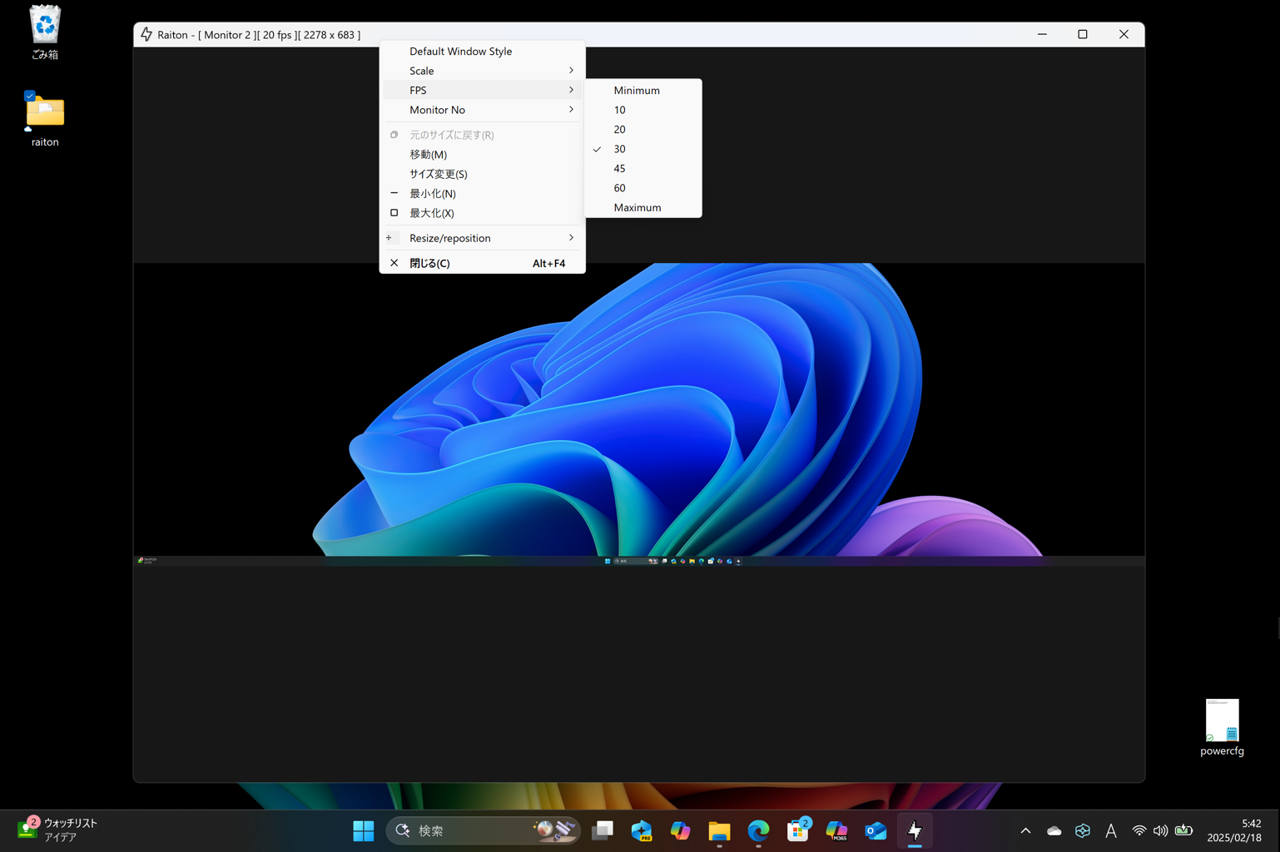Image resolution: width=1280 pixels, height=852 pixels.
Task: Maximize the Raiton window from the title bar
Action: click(1082, 35)
